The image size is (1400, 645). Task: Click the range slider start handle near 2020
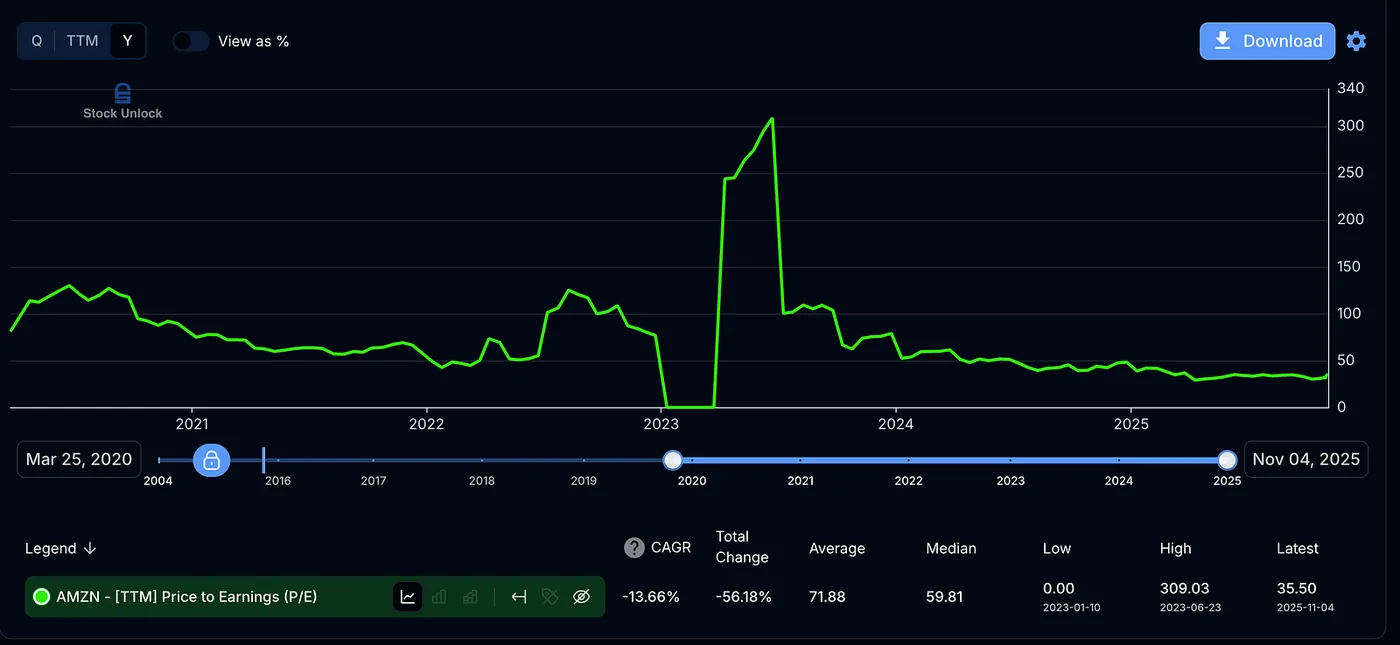[673, 460]
